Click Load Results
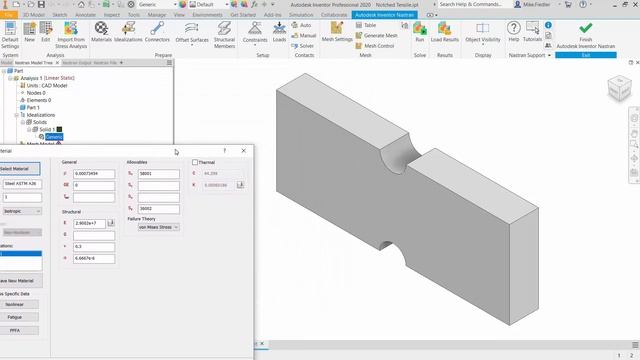This screenshot has height=360, width=640. tap(444, 32)
